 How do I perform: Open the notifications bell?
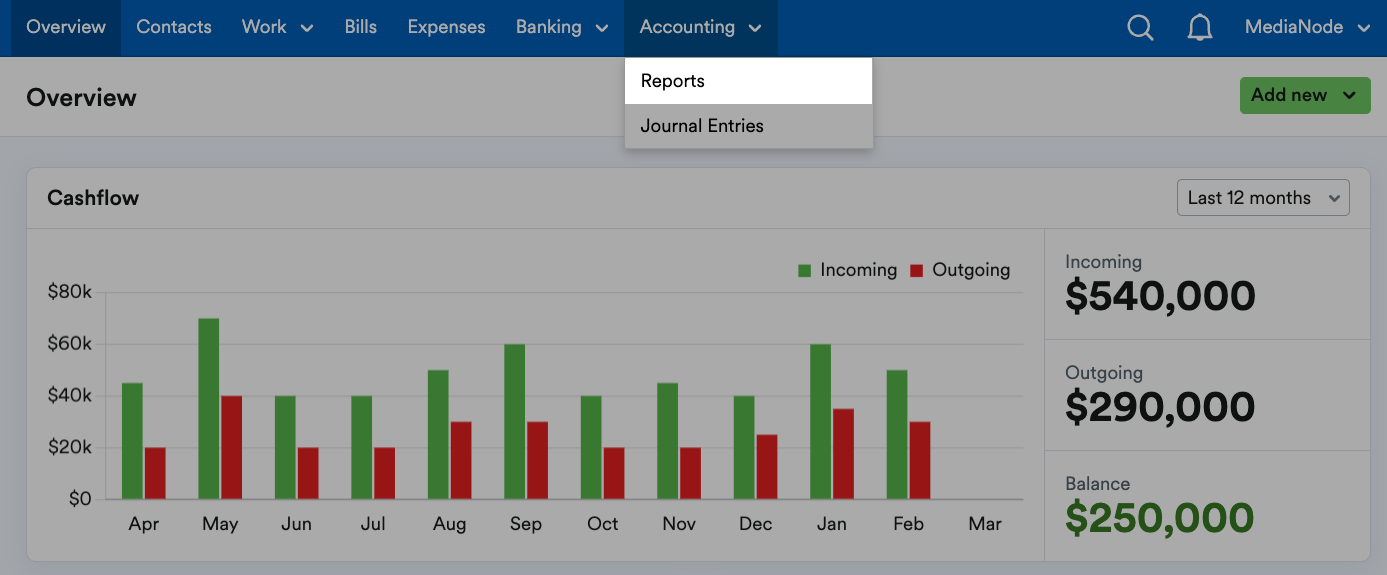pyautogui.click(x=1199, y=28)
